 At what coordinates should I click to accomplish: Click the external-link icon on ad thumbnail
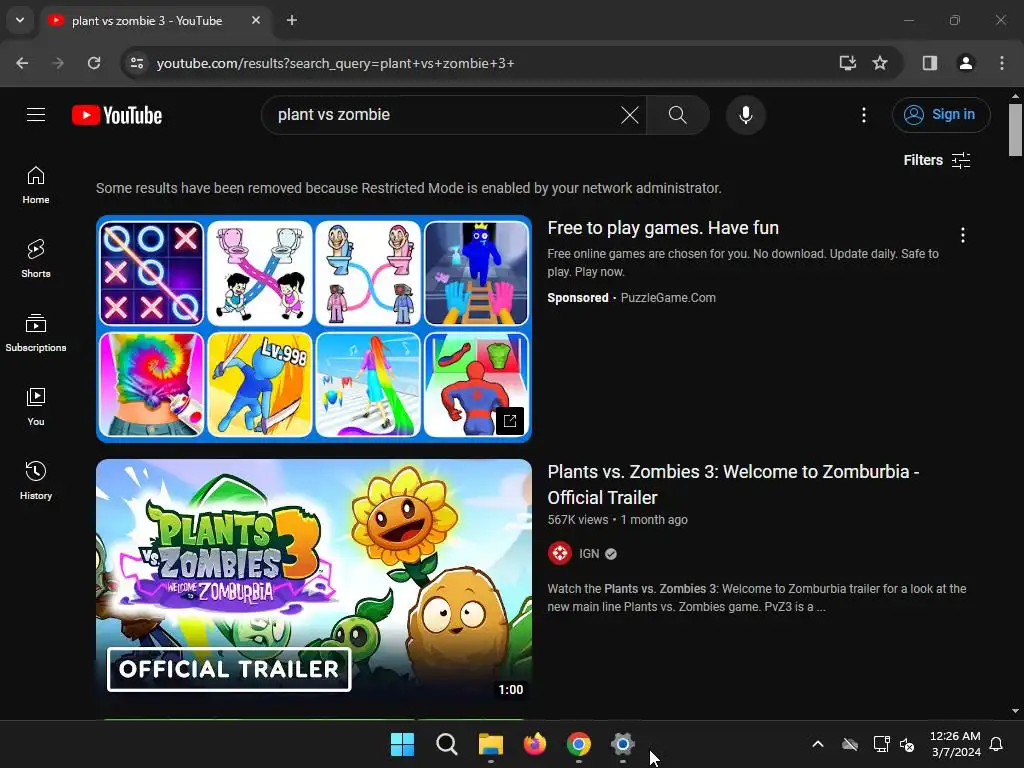[510, 421]
